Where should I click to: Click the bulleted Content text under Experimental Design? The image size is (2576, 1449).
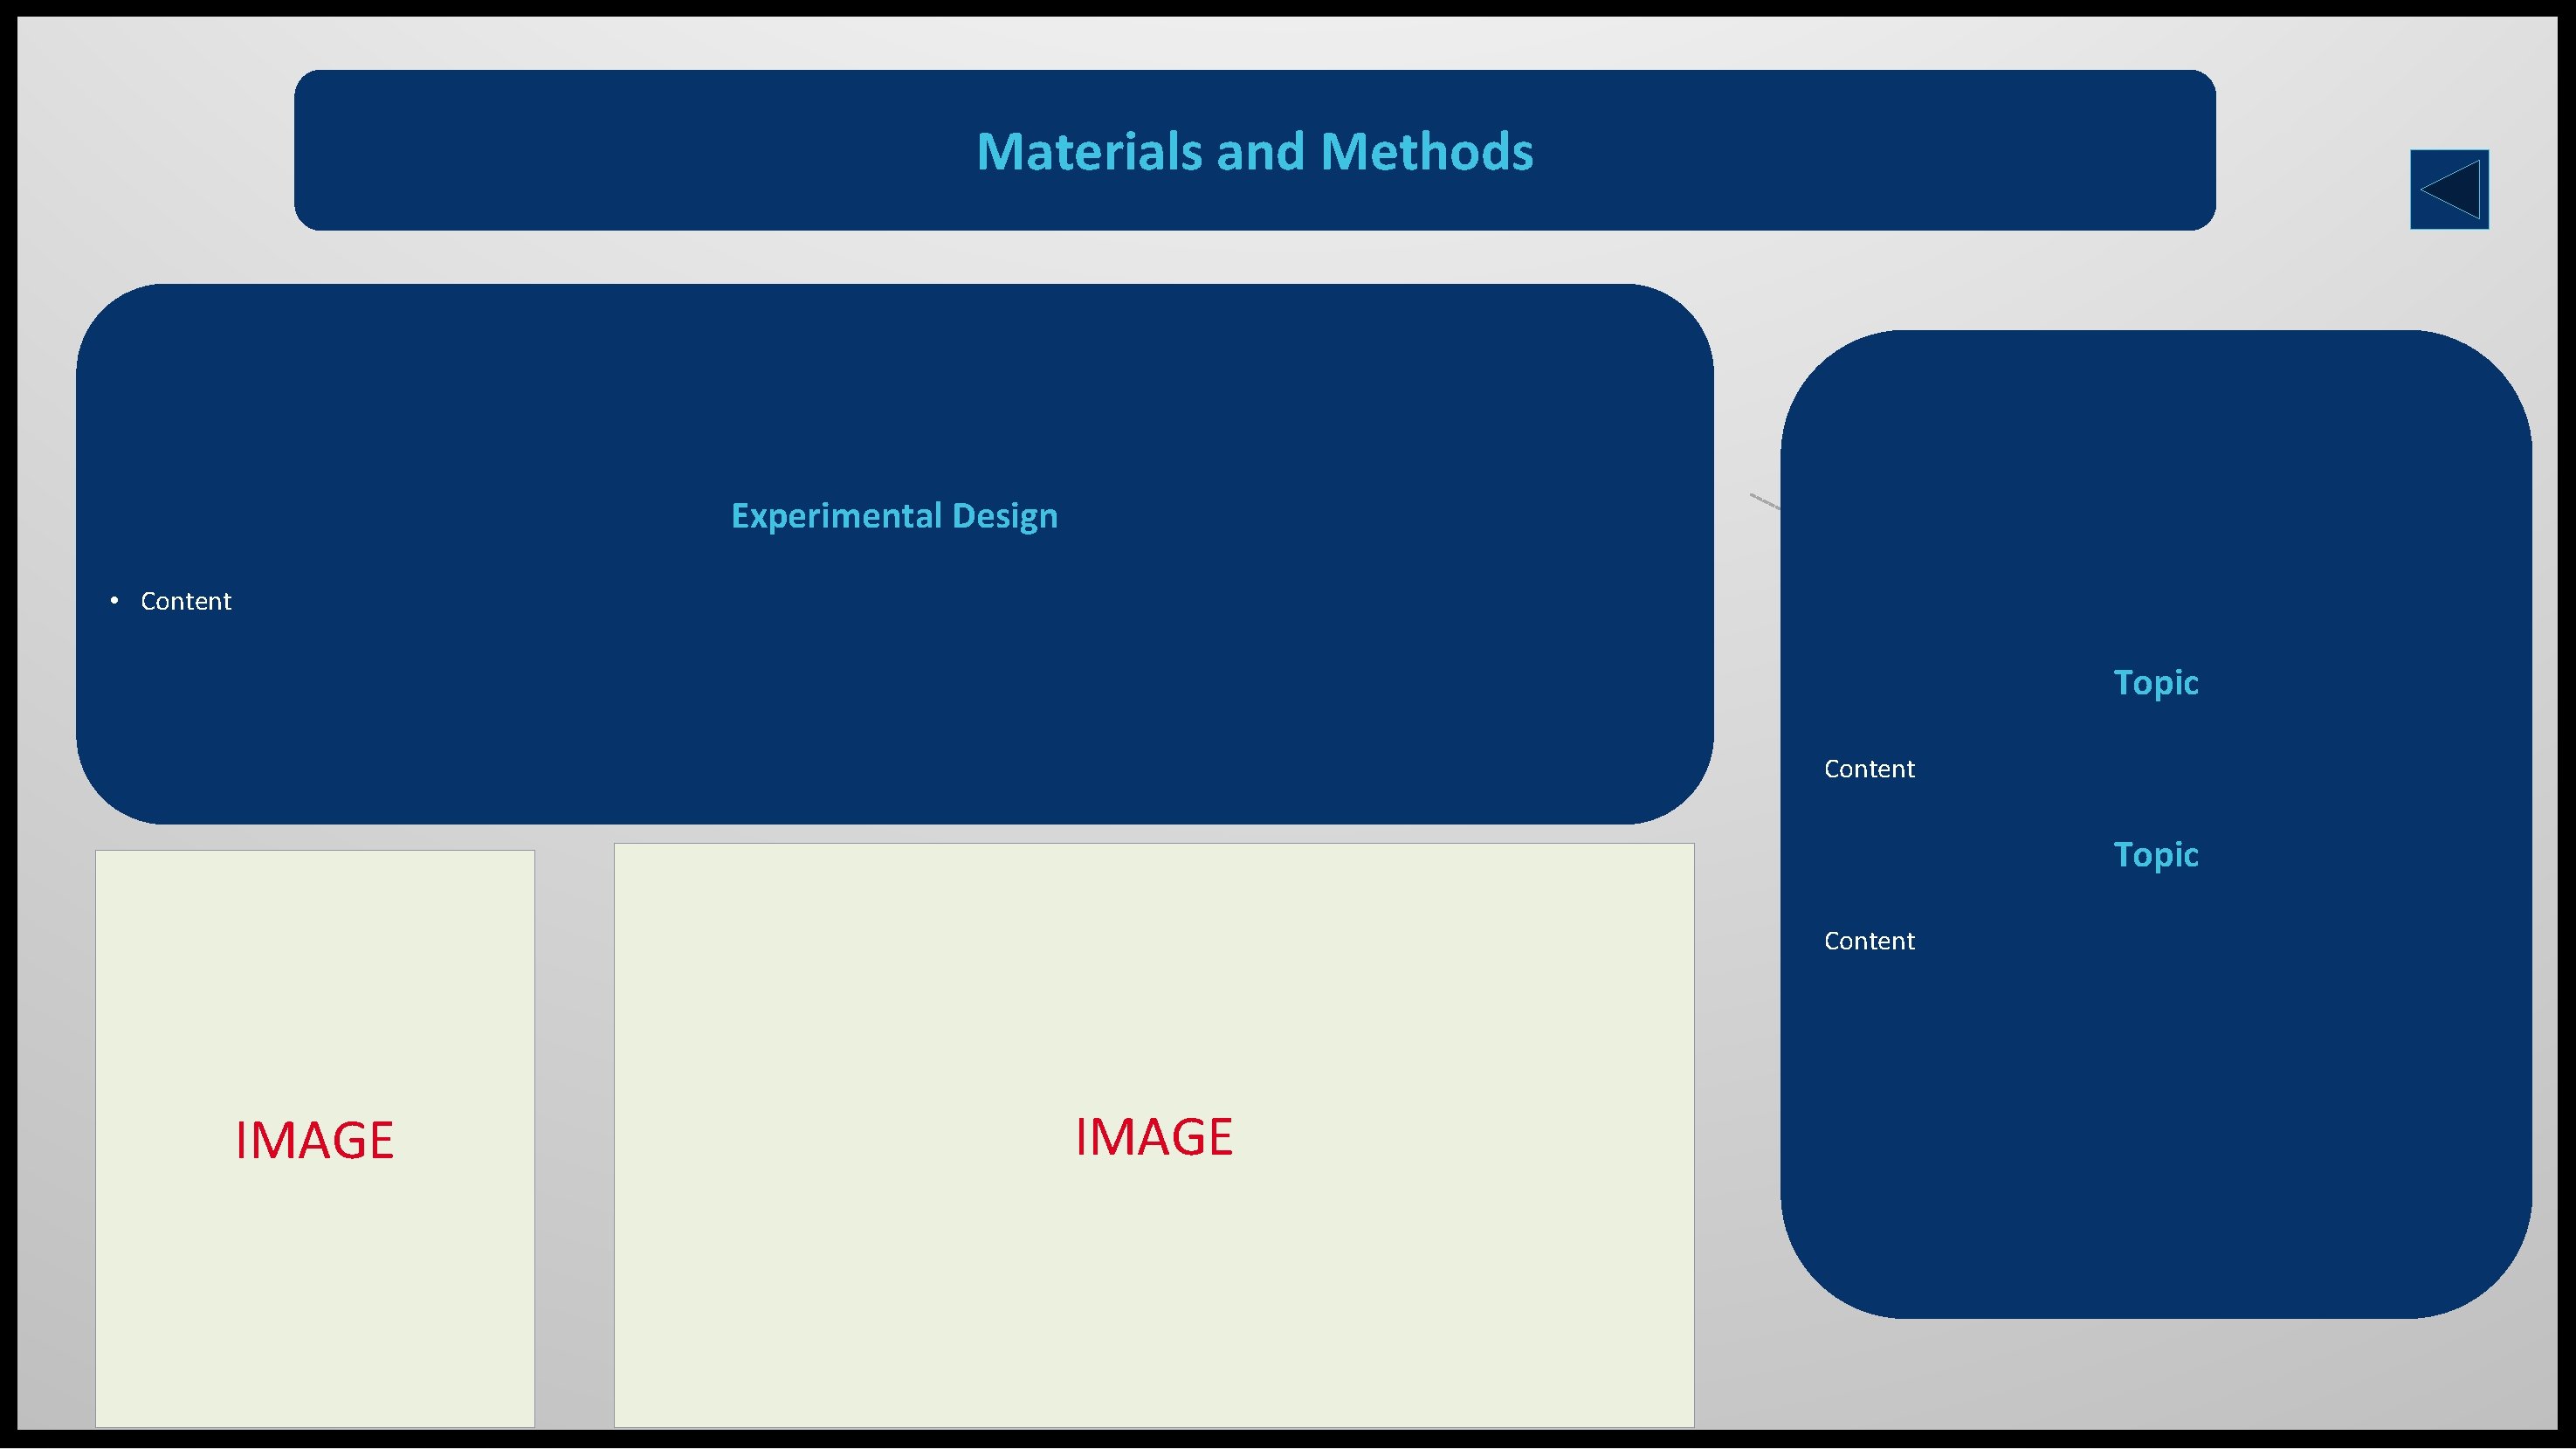click(x=186, y=601)
